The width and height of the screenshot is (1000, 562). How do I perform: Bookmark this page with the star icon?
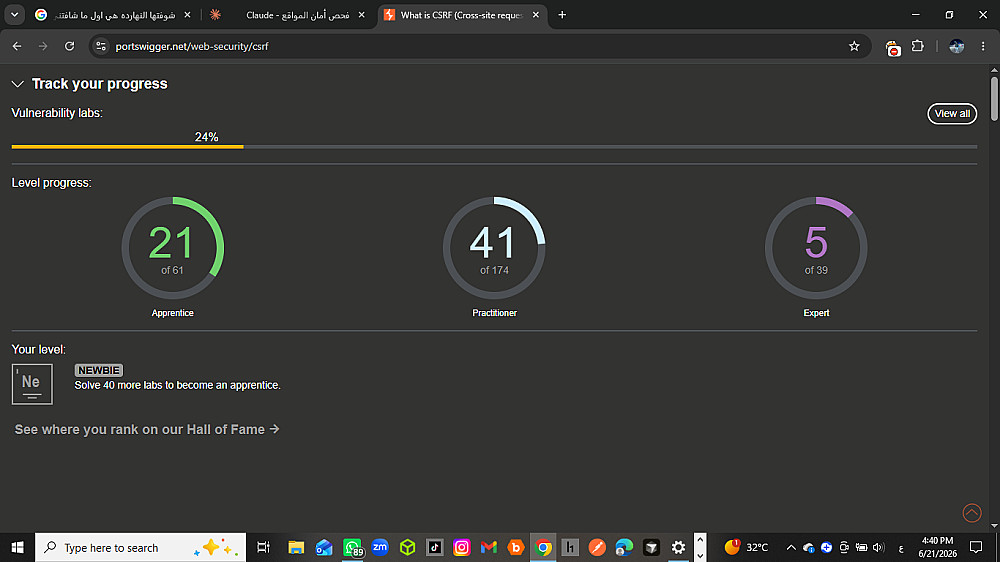(854, 46)
